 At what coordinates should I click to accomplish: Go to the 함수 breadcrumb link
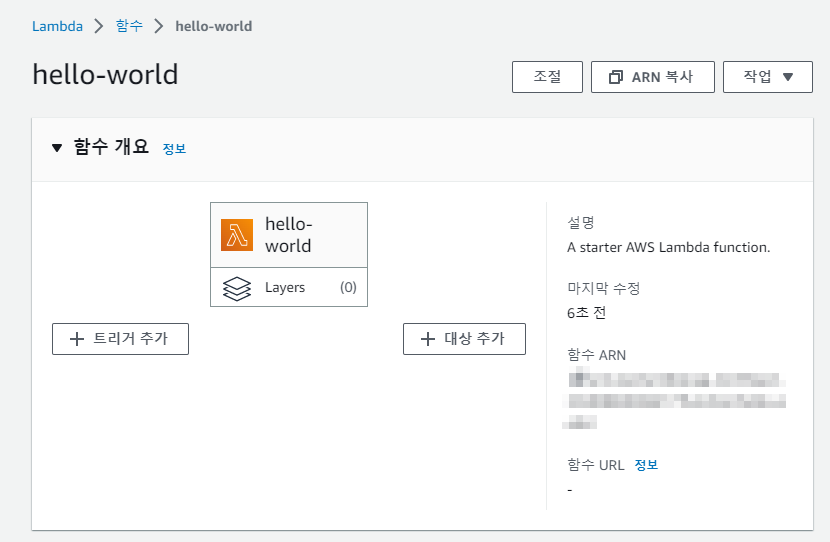[x=129, y=26]
